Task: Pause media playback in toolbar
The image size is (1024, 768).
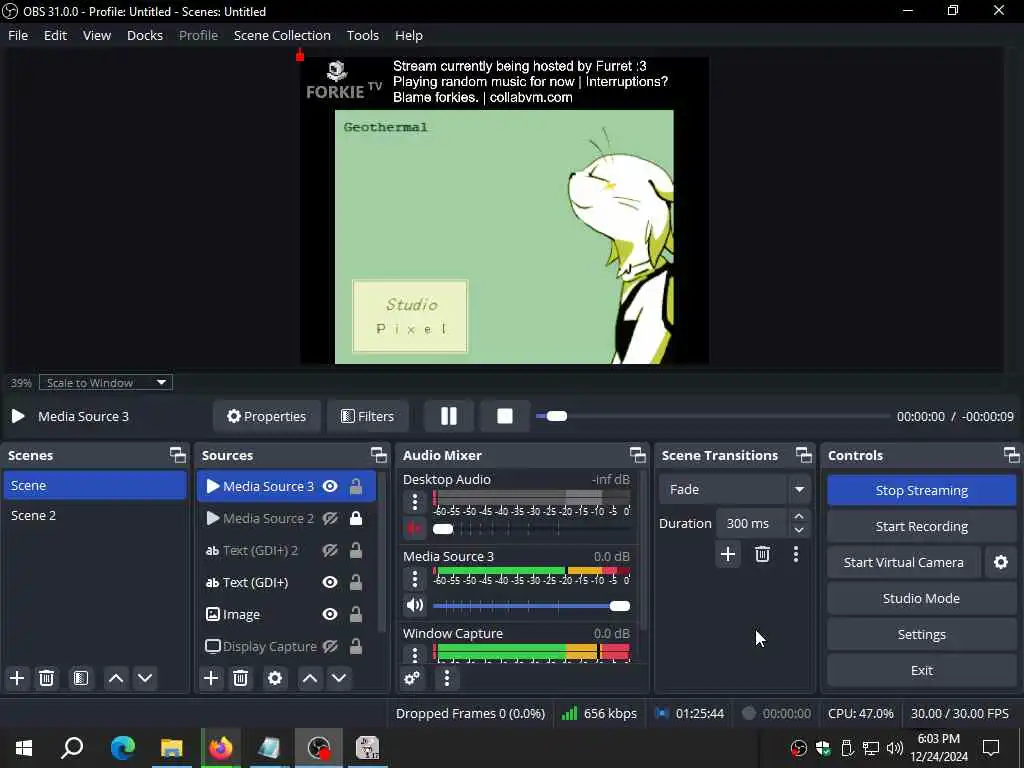Action: 449,416
